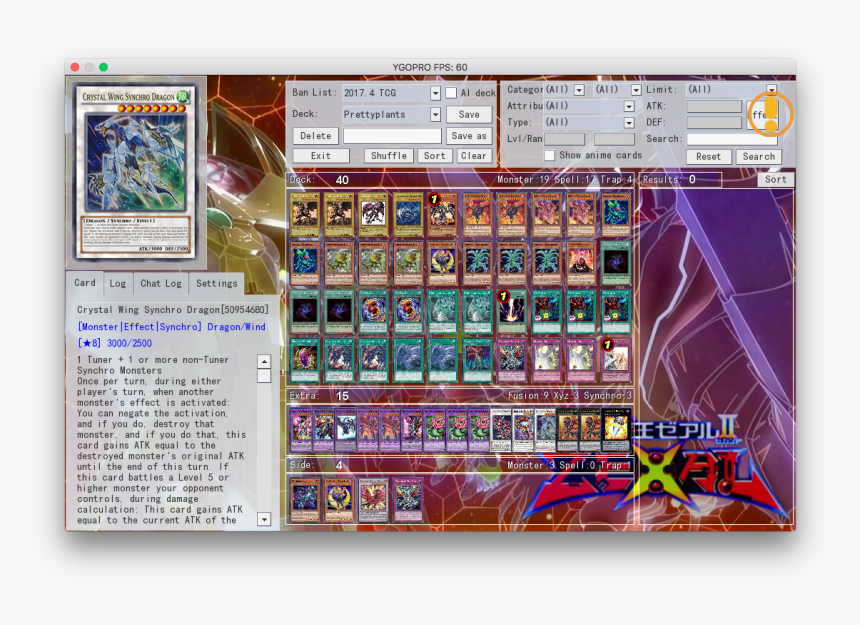The width and height of the screenshot is (860, 625).
Task: Select the red volcanic monster card in main deck
Action: pyautogui.click(x=580, y=263)
